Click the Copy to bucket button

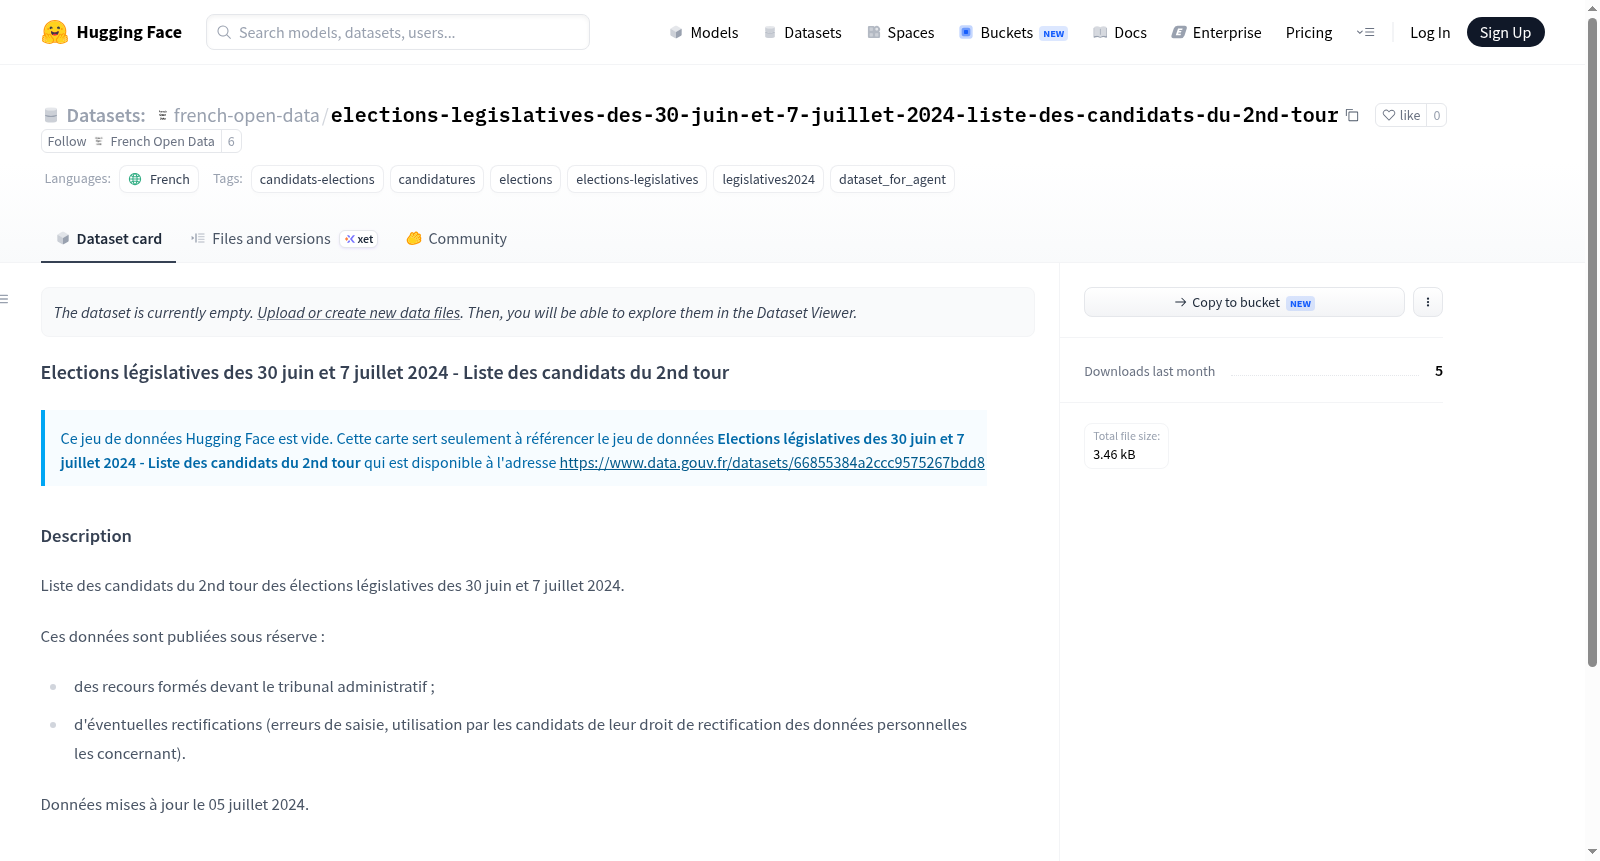[x=1244, y=302]
